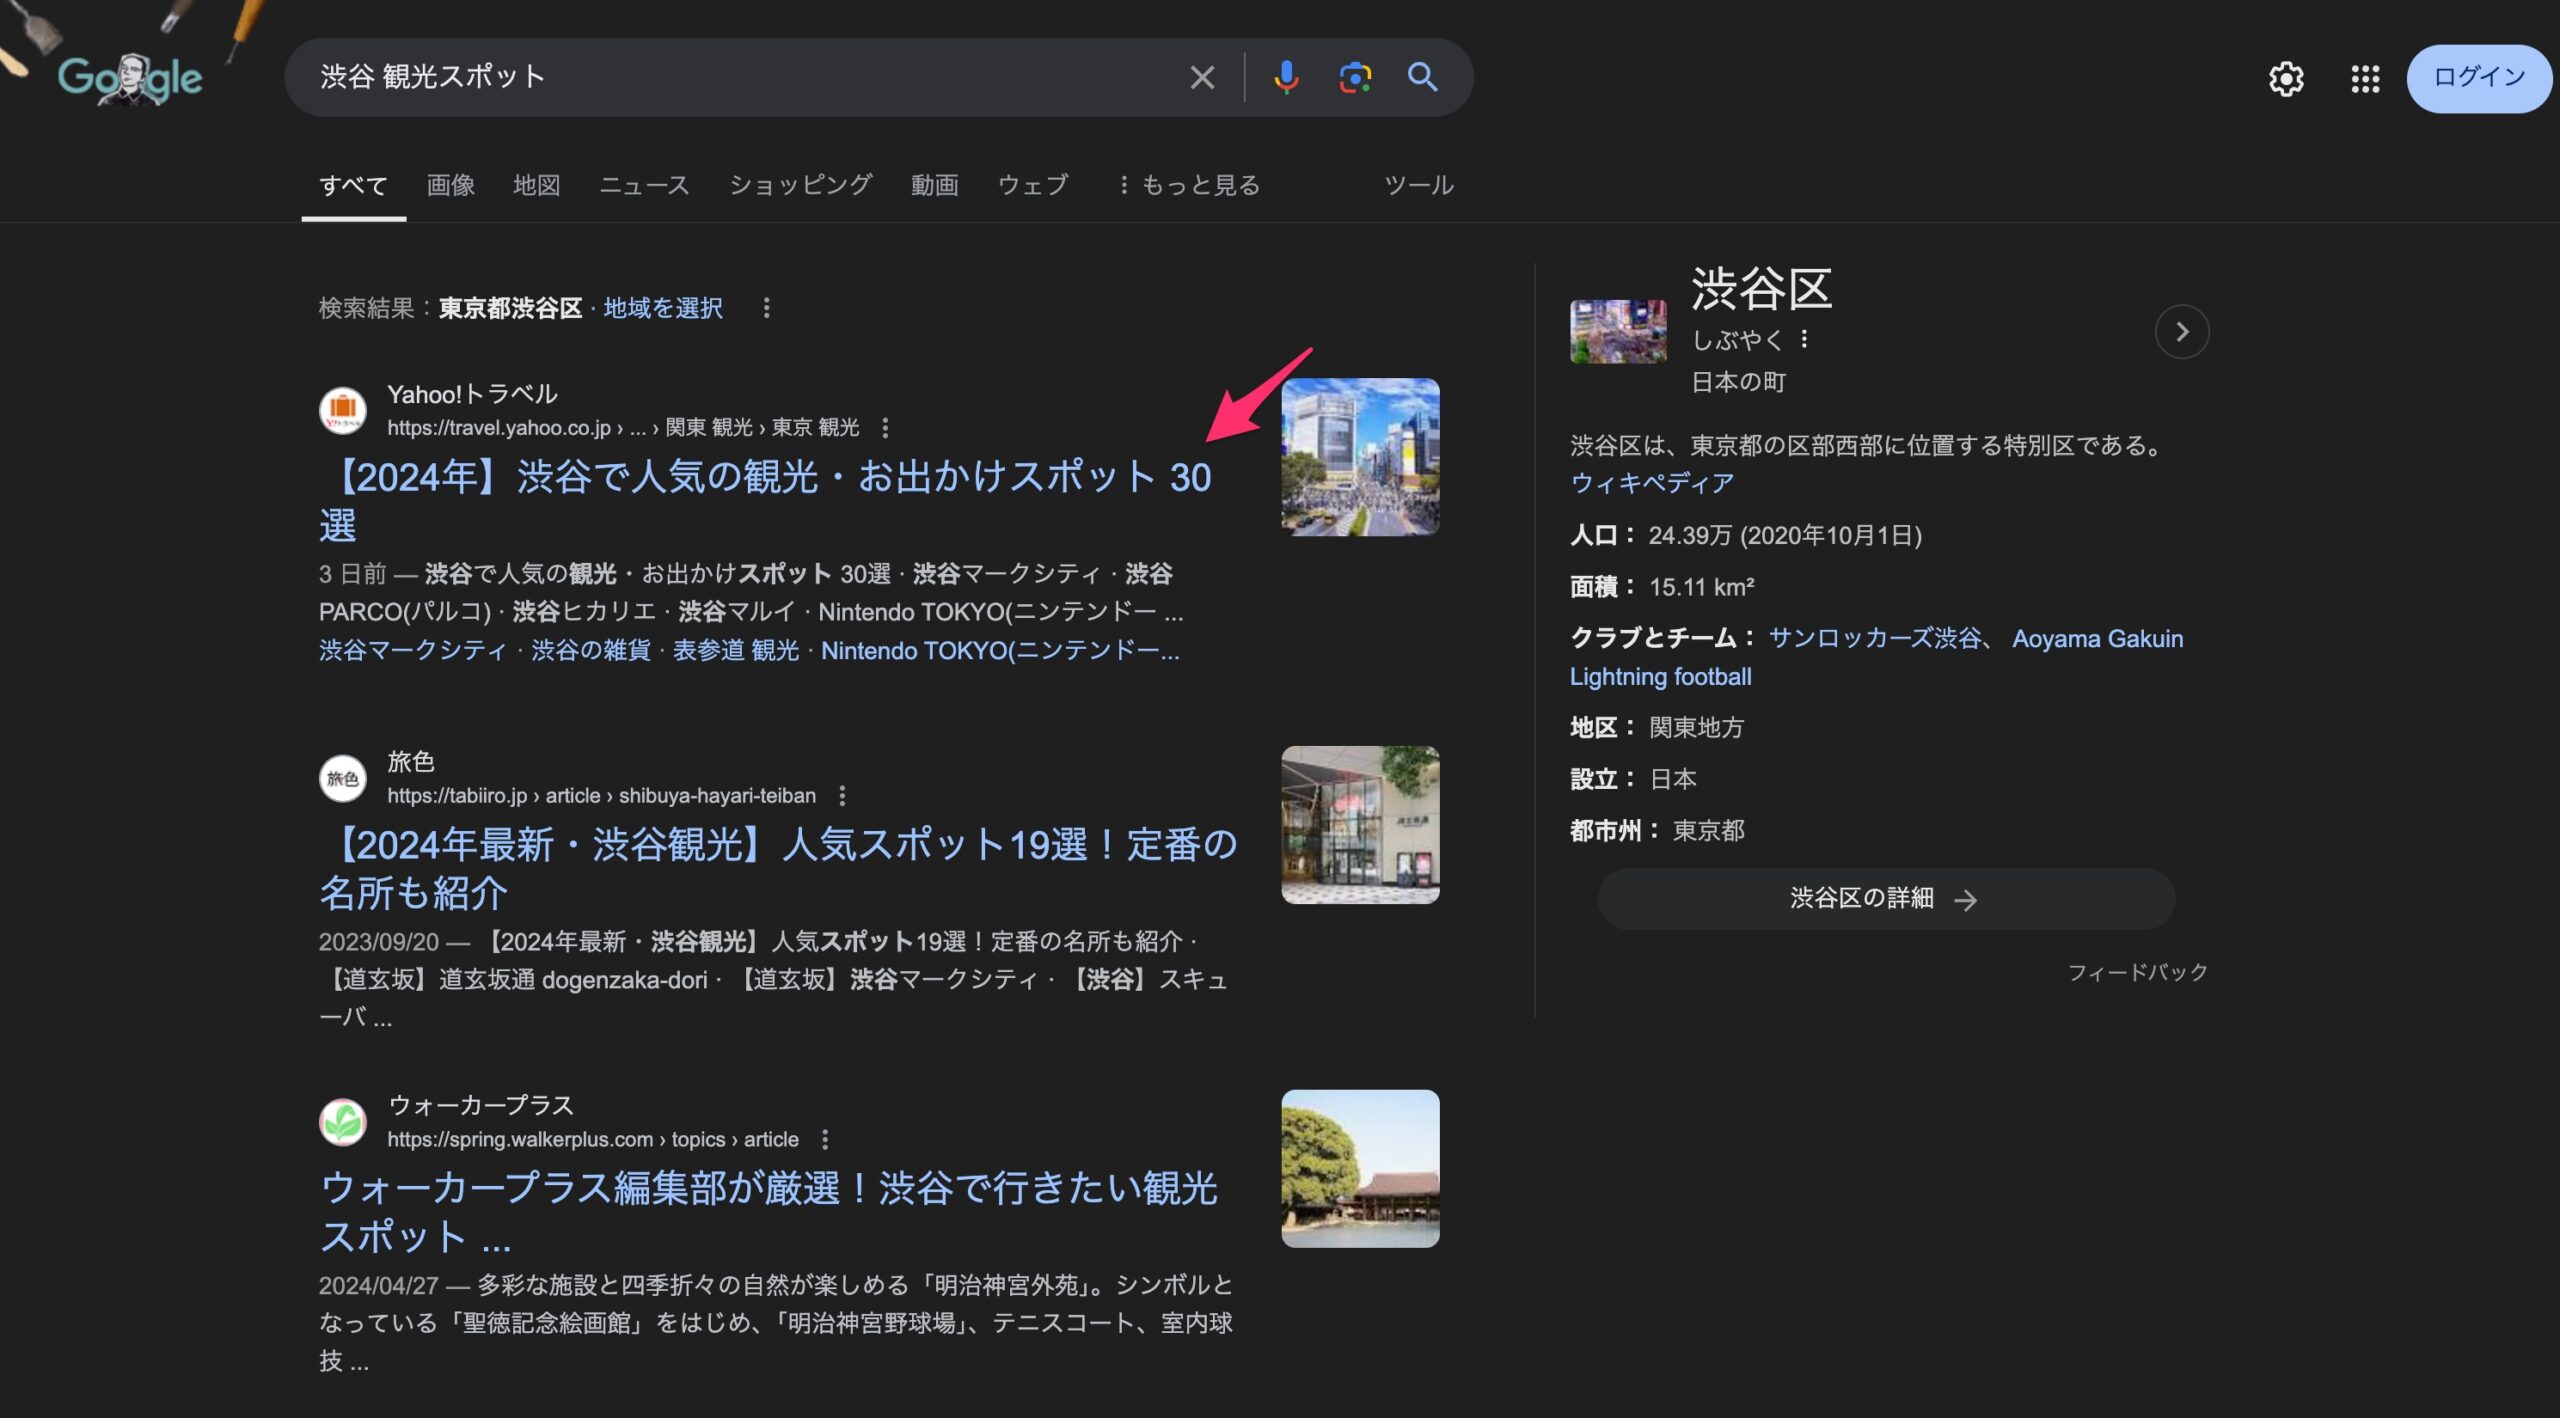This screenshot has width=2560, height=1418.
Task: Click the 渋谷区の詳細 button
Action: 1885,899
